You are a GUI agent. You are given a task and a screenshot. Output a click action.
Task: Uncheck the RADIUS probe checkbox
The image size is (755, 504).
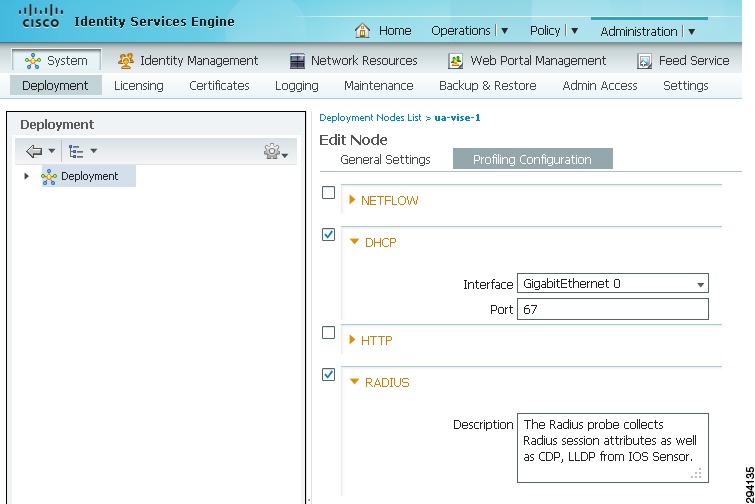click(328, 375)
